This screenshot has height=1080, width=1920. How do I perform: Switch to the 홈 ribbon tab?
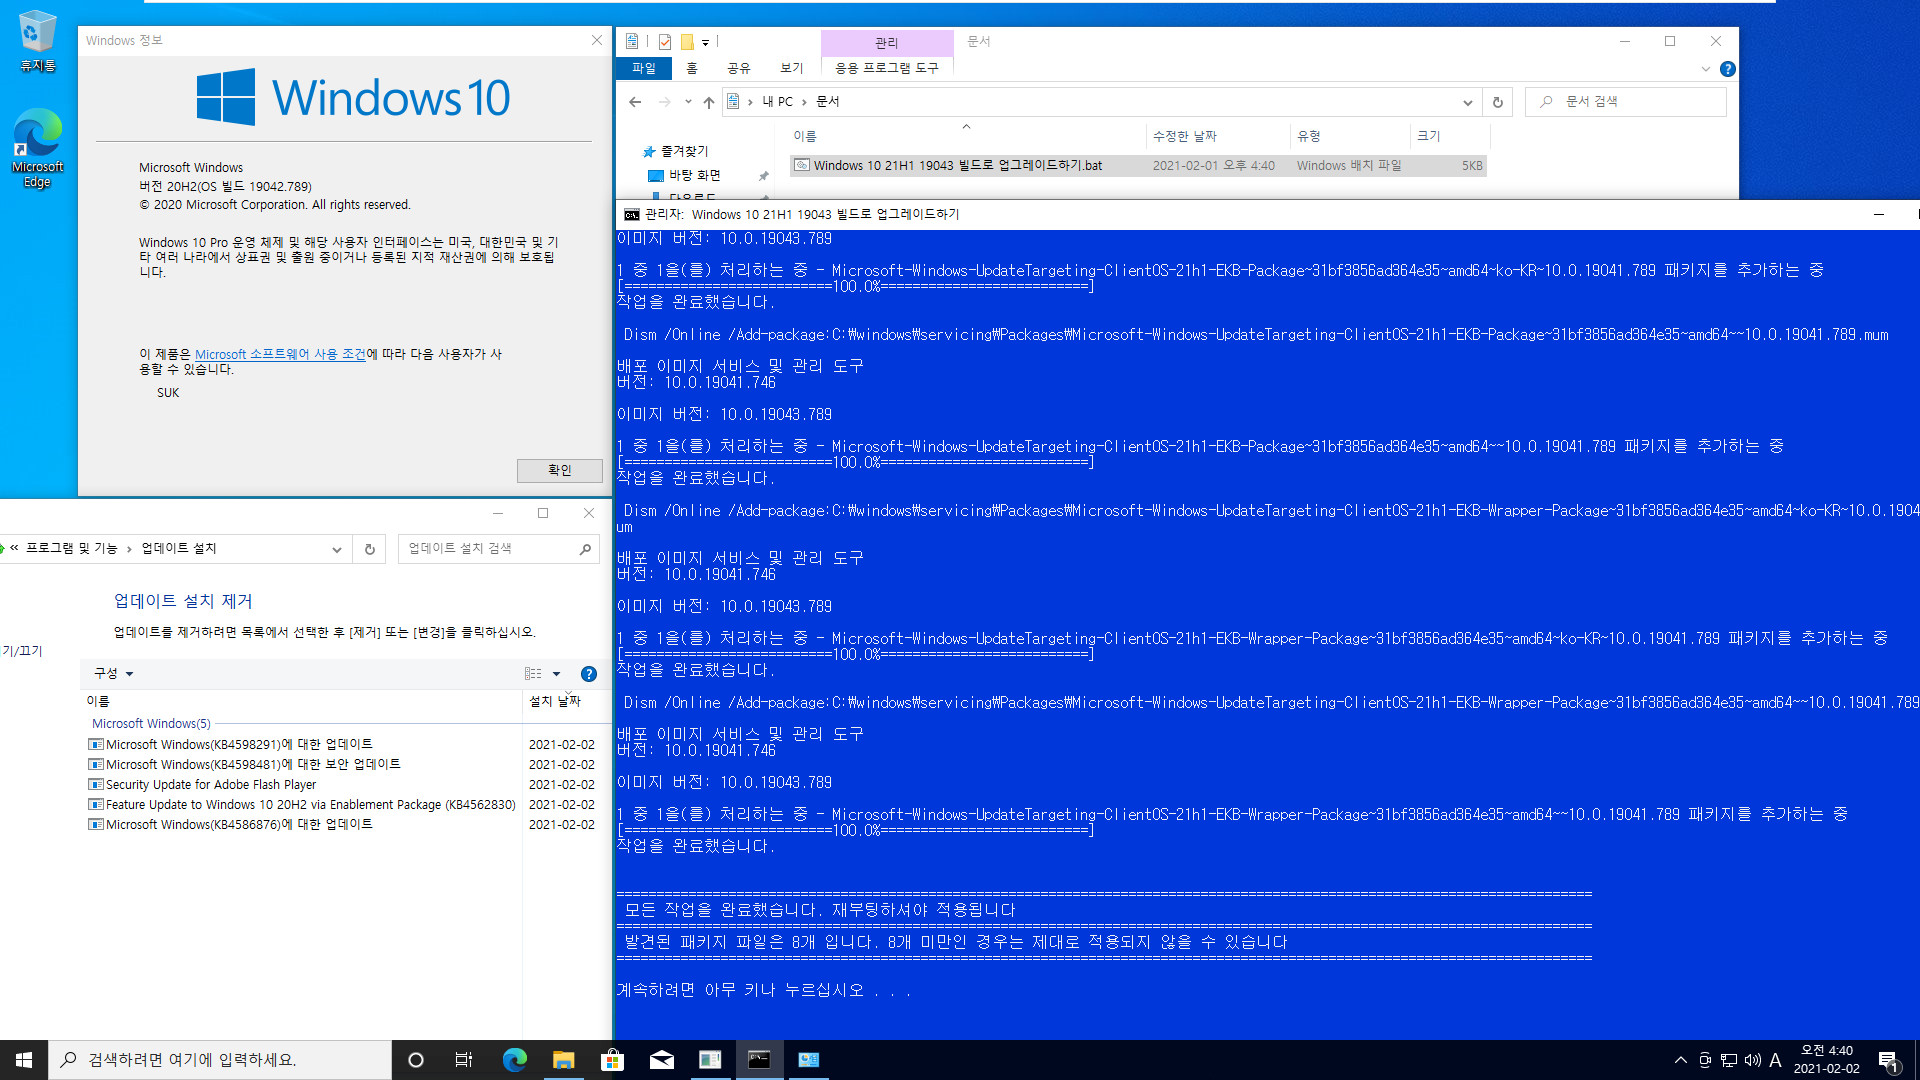coord(692,68)
